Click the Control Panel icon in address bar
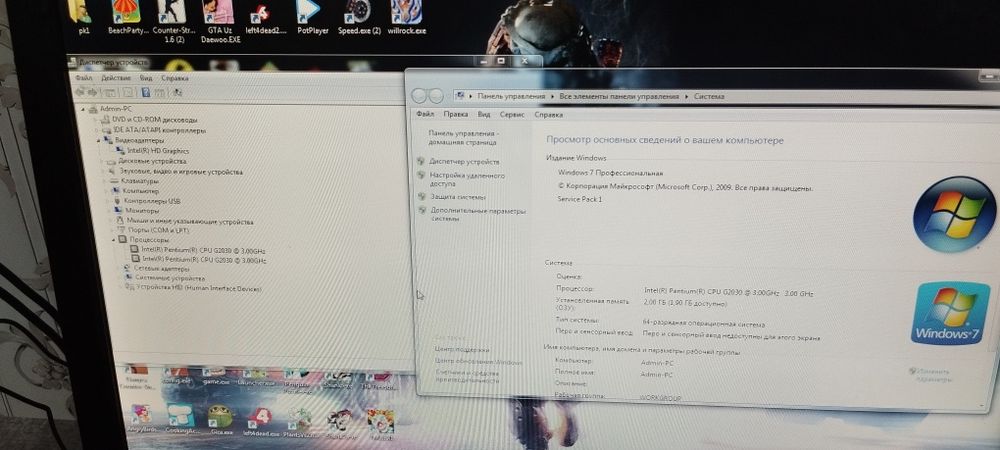 coord(459,96)
